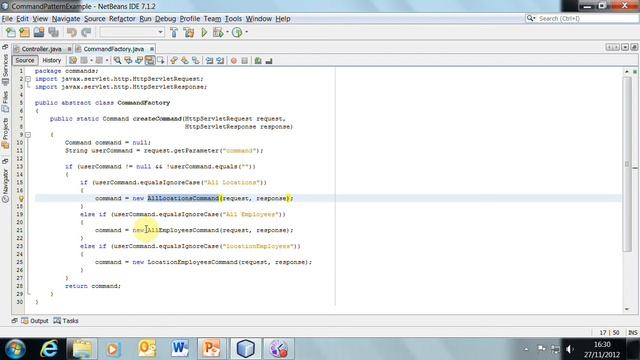Open the Debug menu
Screen dimensions: 640x360
(165, 19)
